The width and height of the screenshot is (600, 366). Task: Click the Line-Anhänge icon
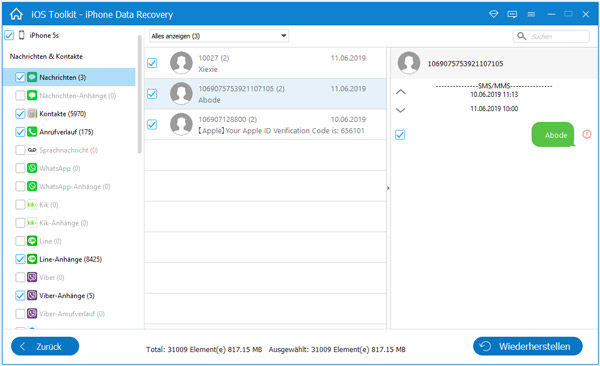coord(32,259)
